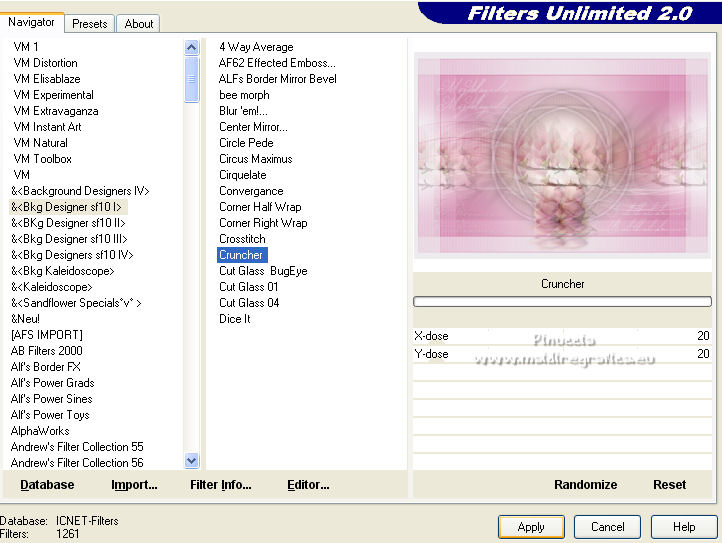Choose Center Mirror... filter
This screenshot has width=722, height=543.
[x=253, y=127]
